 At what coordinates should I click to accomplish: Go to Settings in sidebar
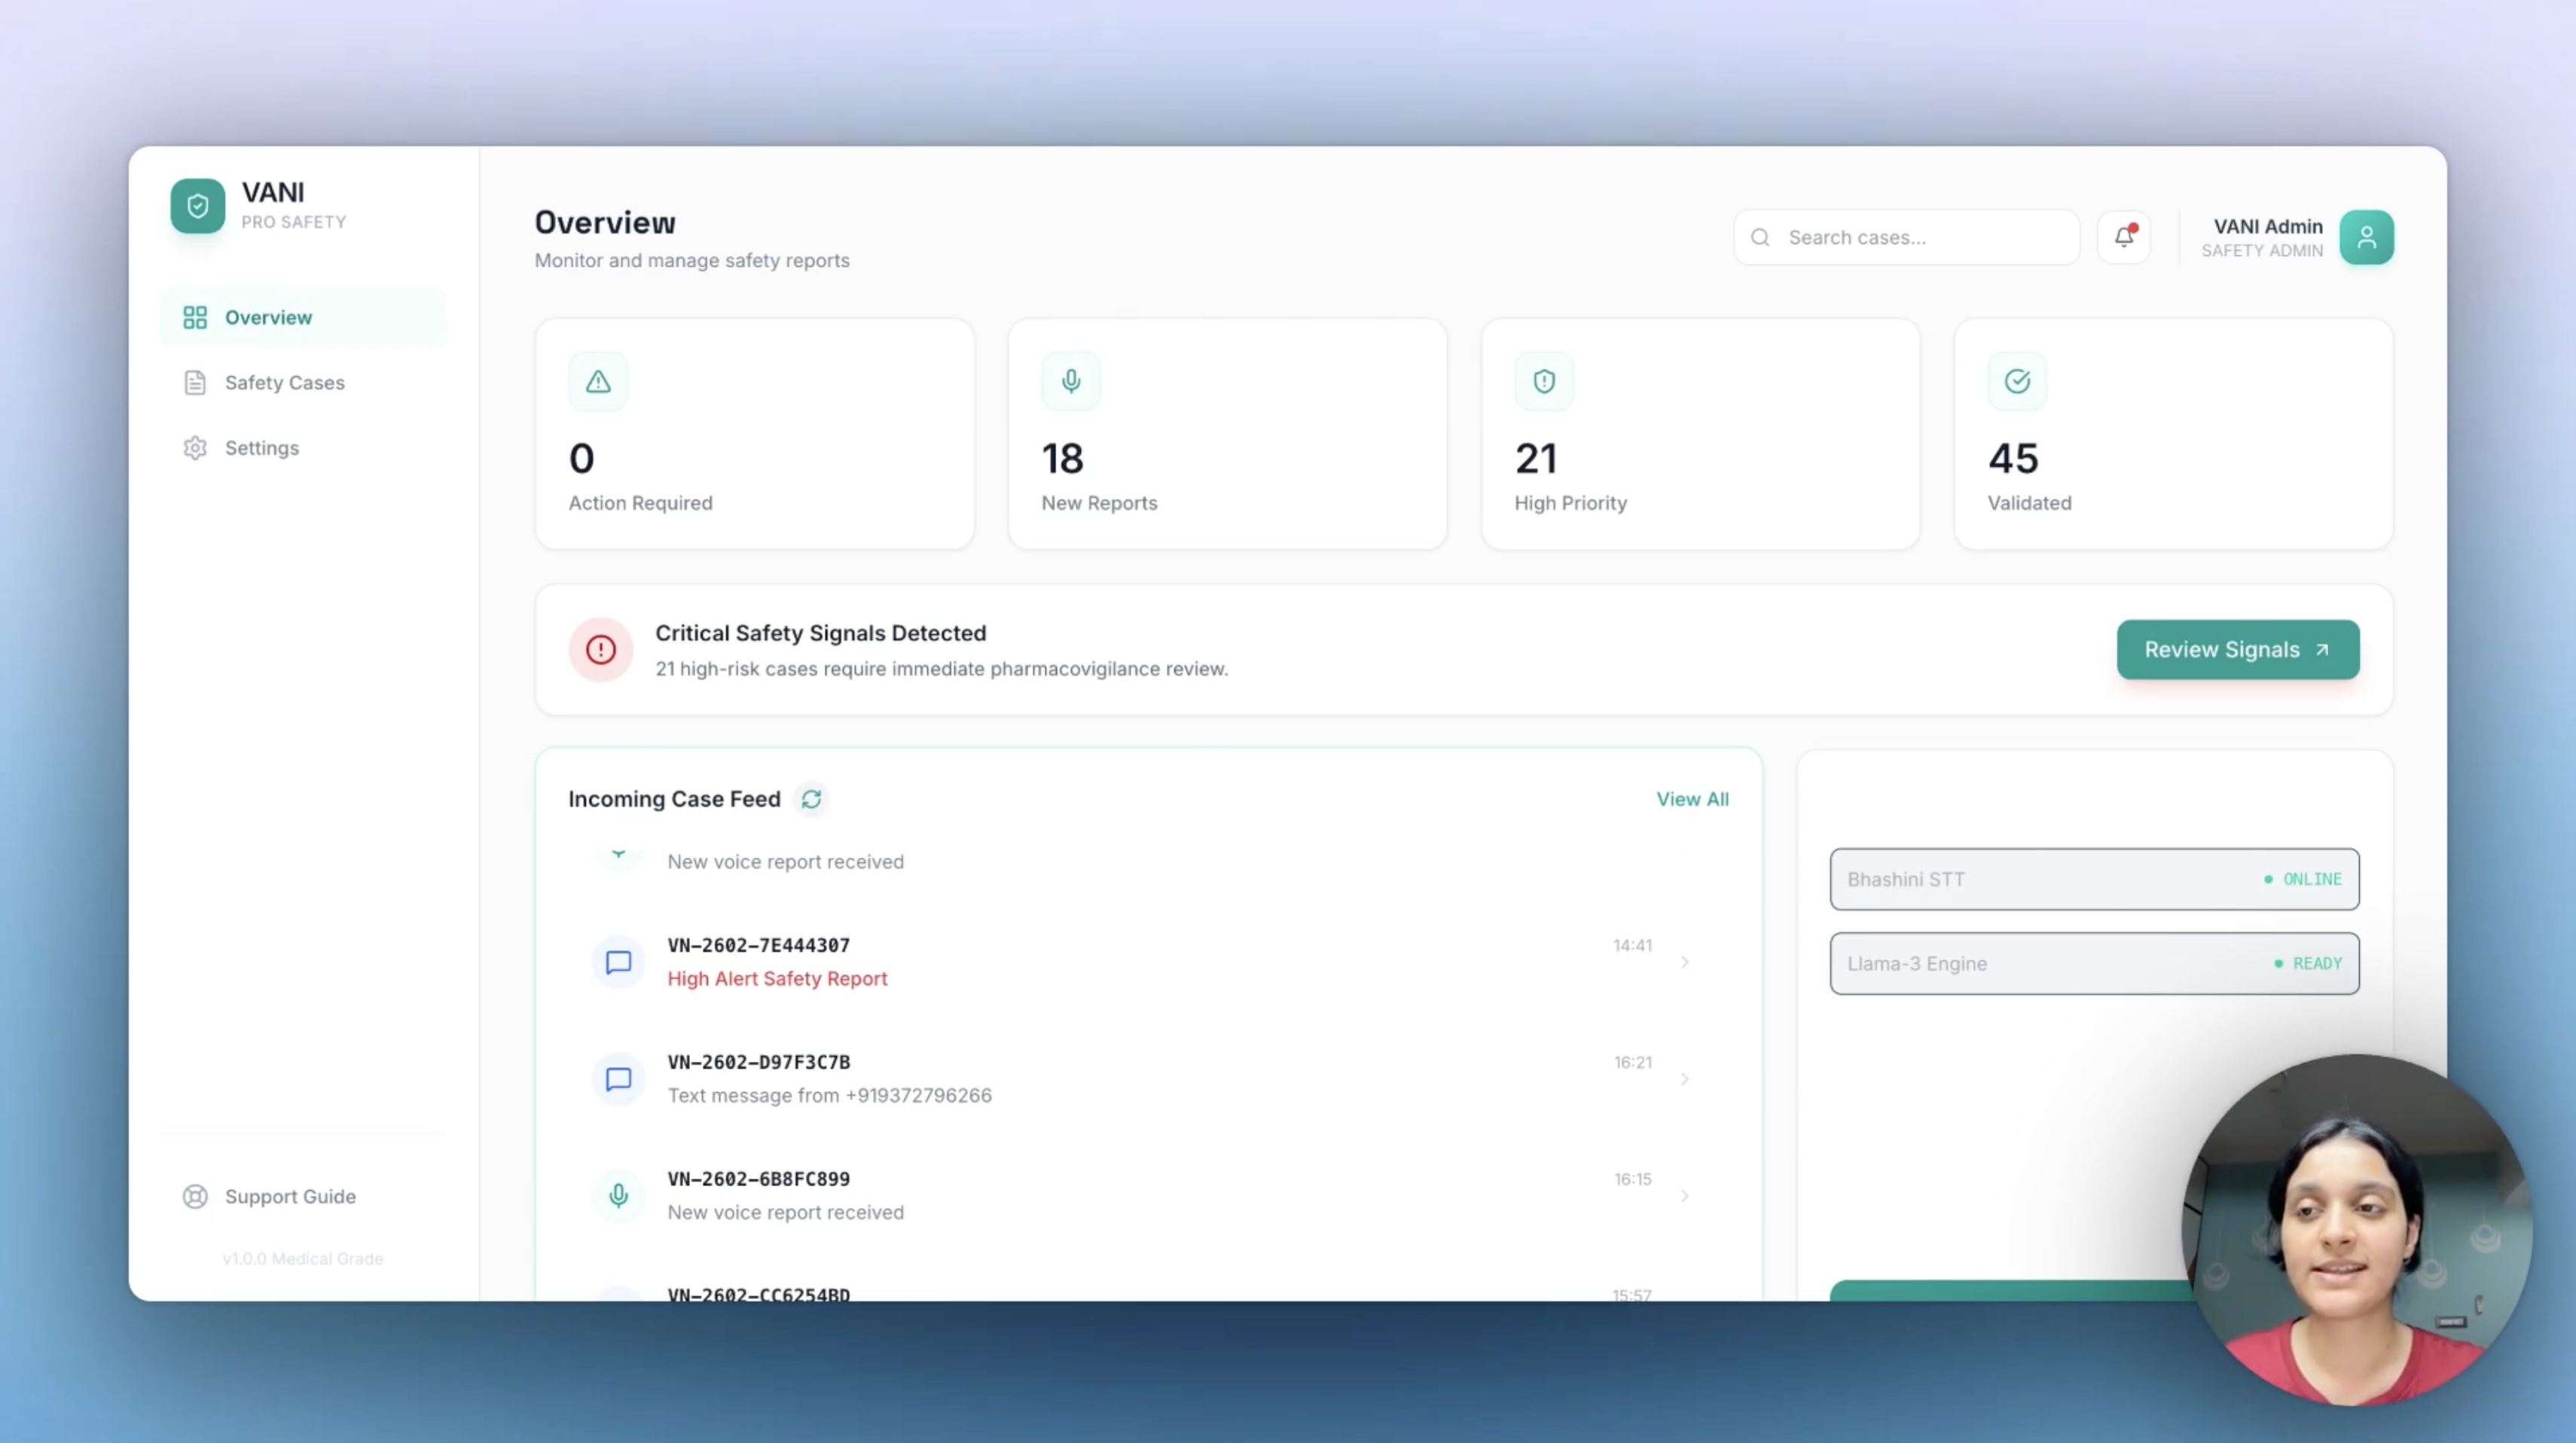[261, 448]
